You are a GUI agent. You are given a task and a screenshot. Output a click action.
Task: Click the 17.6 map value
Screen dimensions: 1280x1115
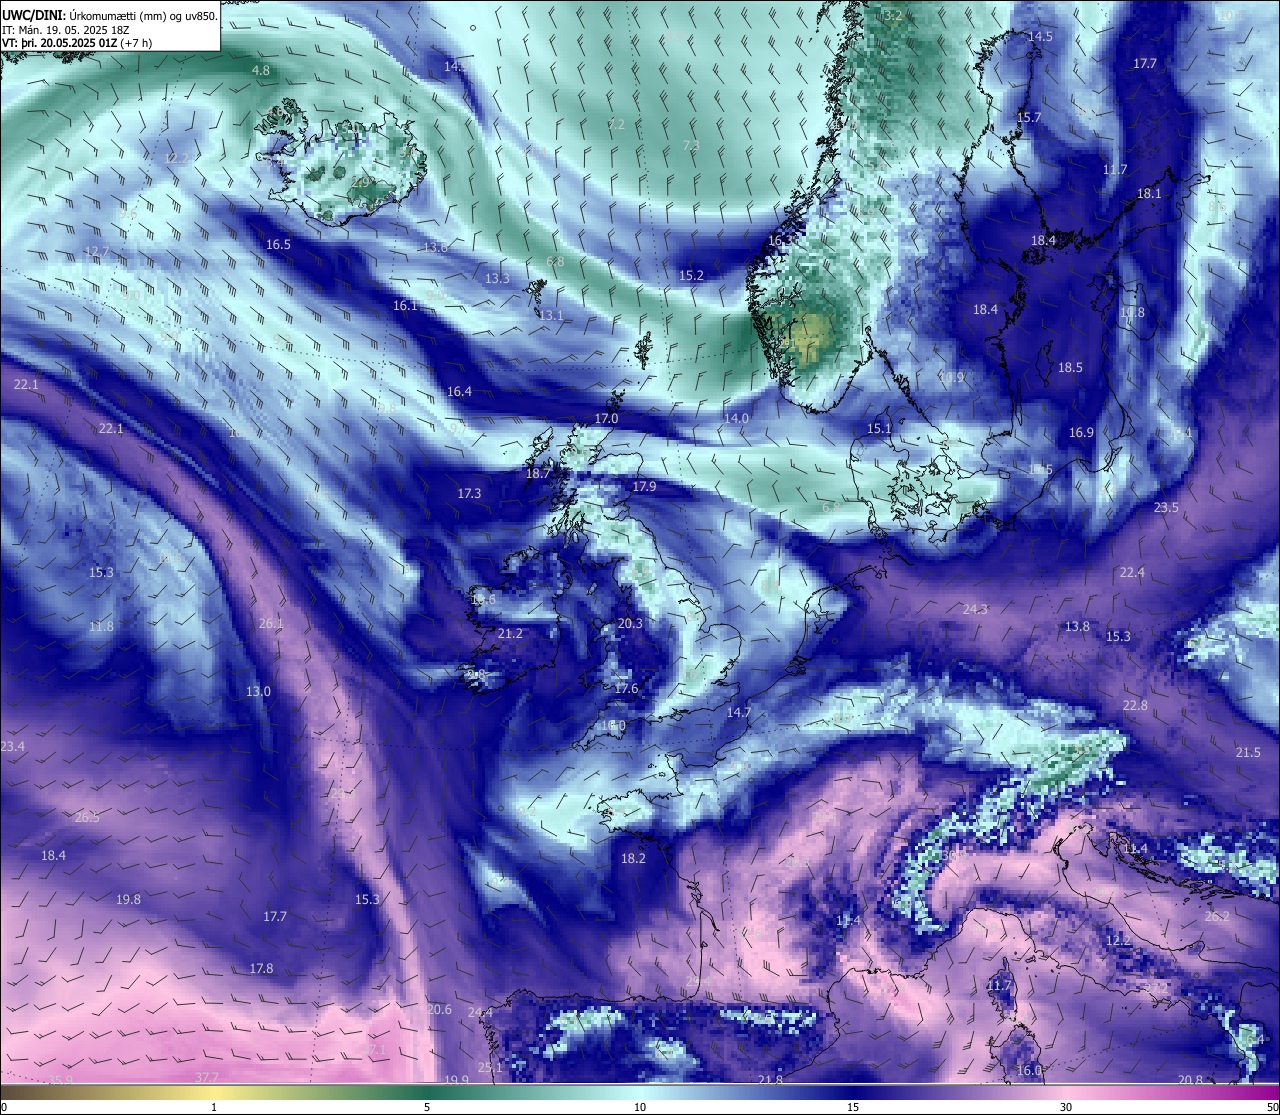pos(626,689)
